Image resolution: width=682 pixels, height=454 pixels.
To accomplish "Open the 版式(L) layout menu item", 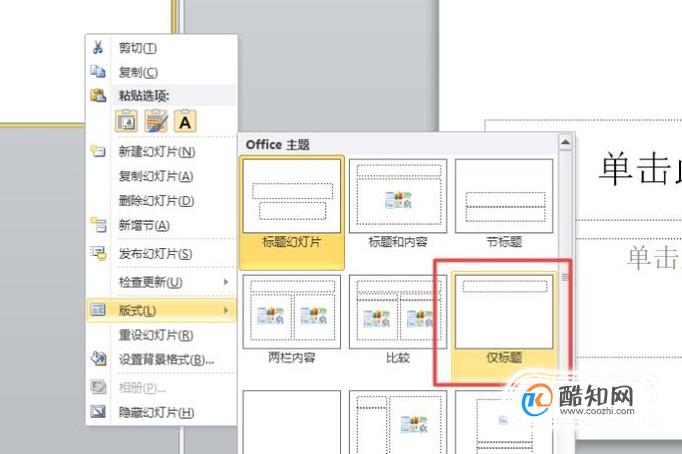I will pos(161,310).
